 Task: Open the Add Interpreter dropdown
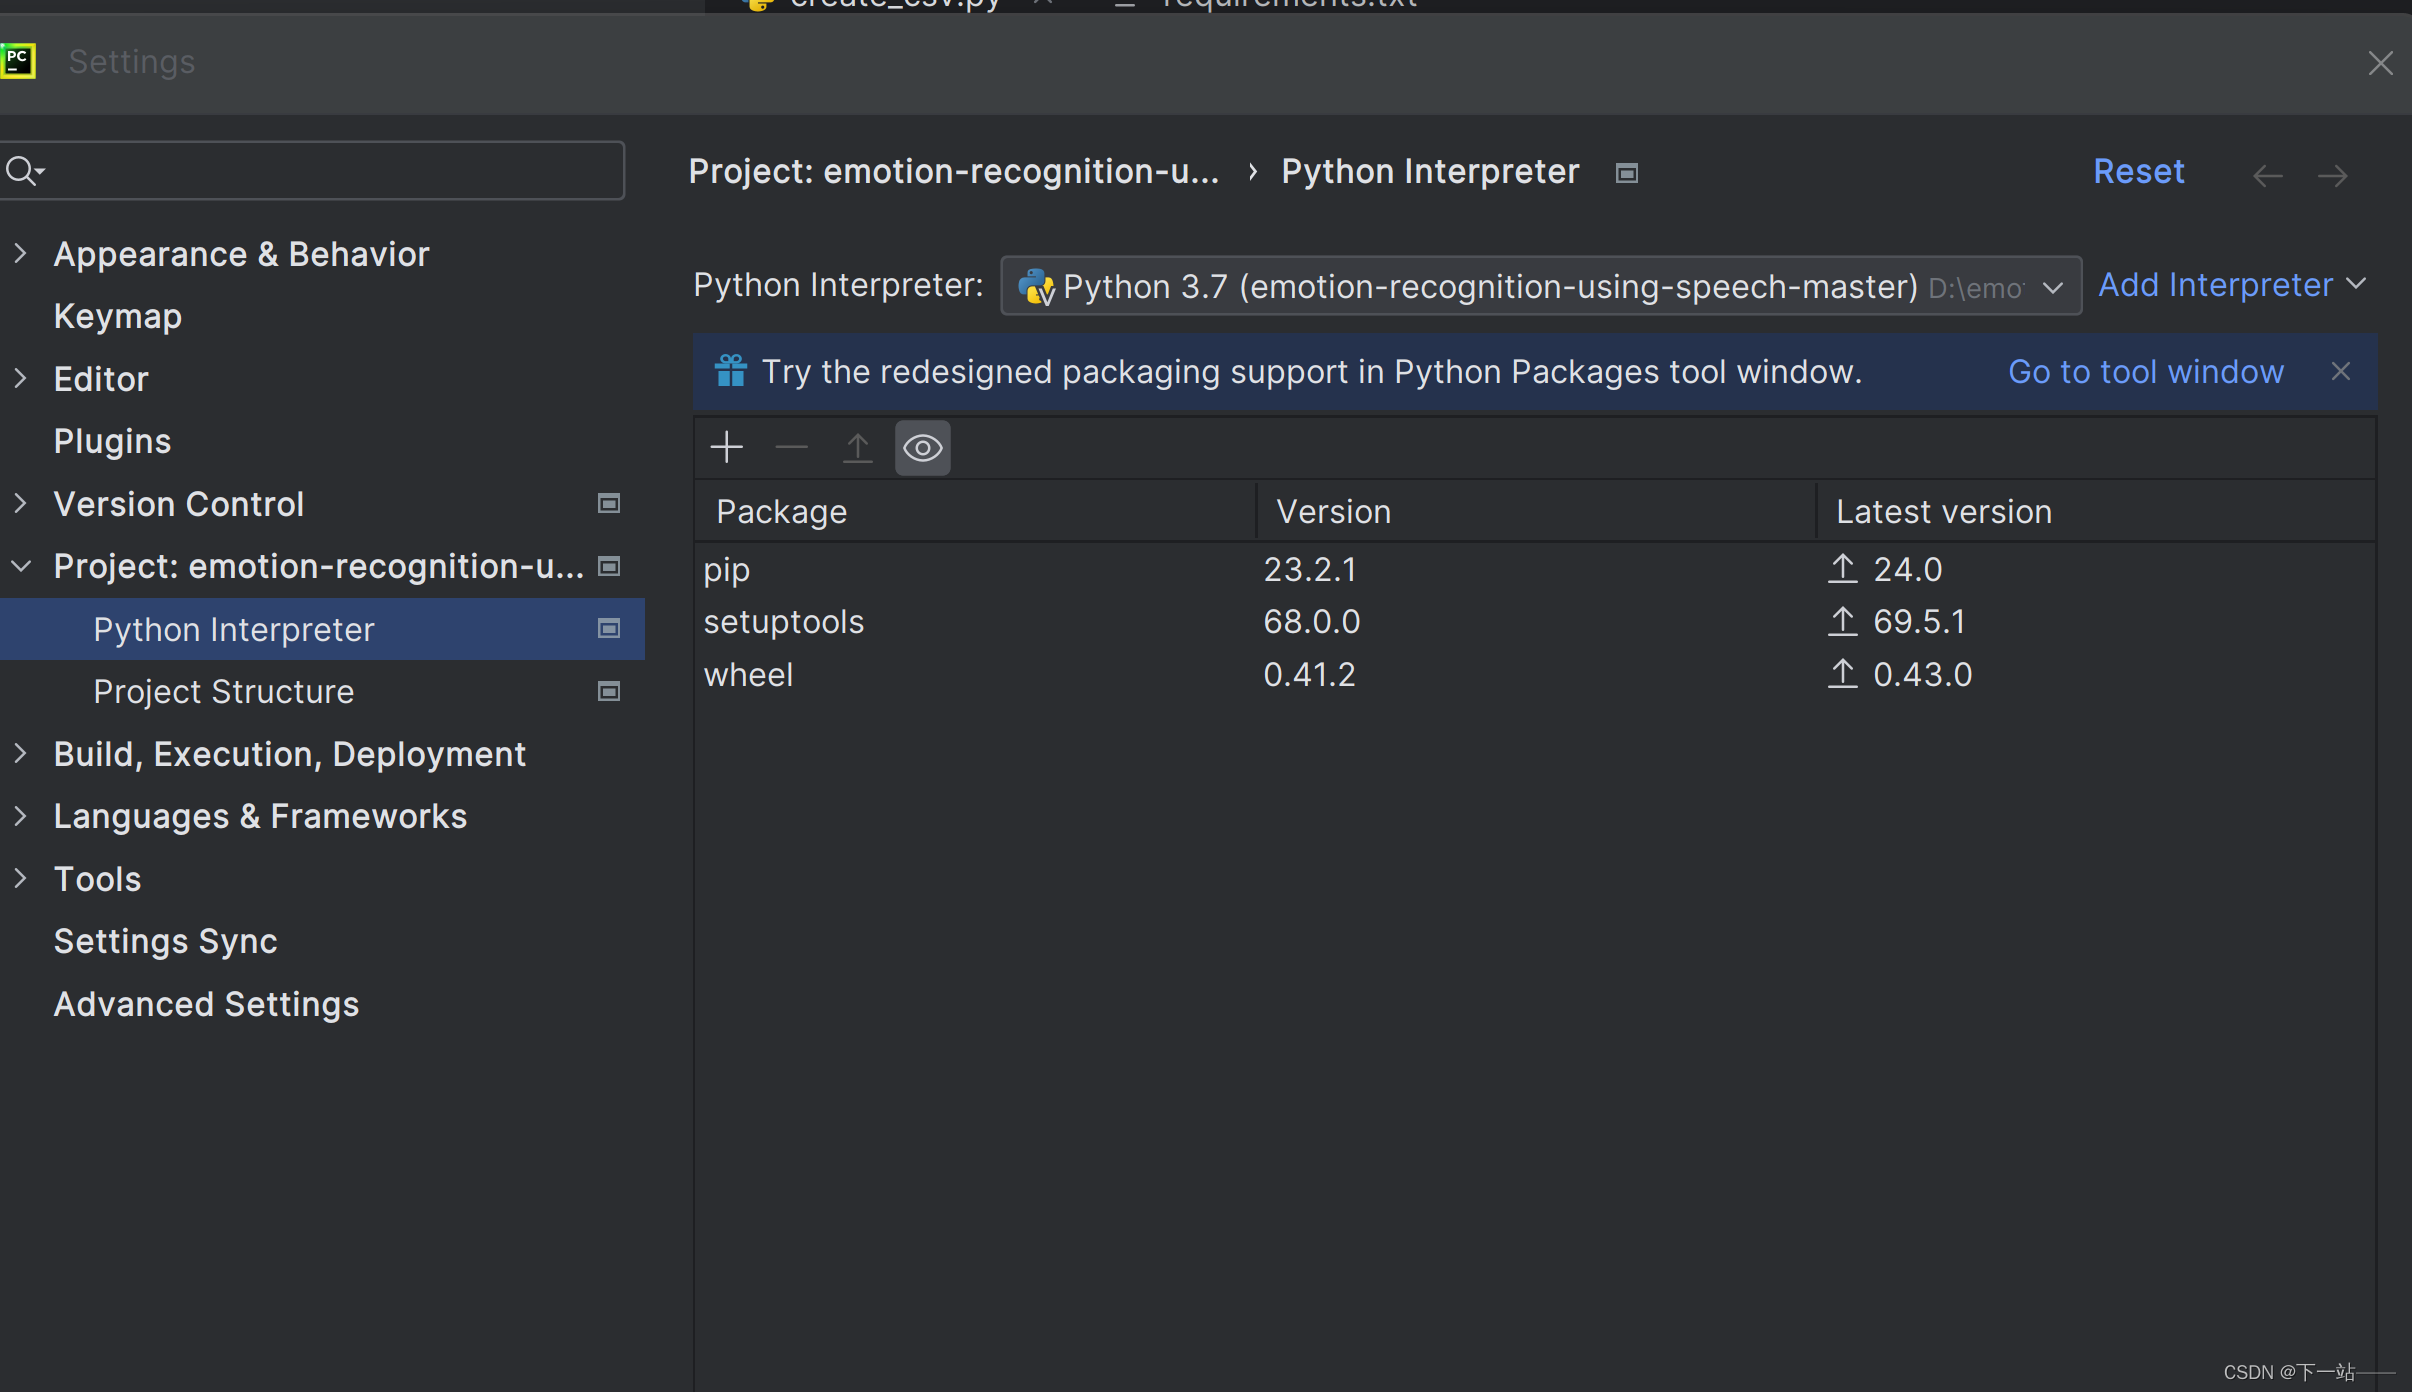2231,285
